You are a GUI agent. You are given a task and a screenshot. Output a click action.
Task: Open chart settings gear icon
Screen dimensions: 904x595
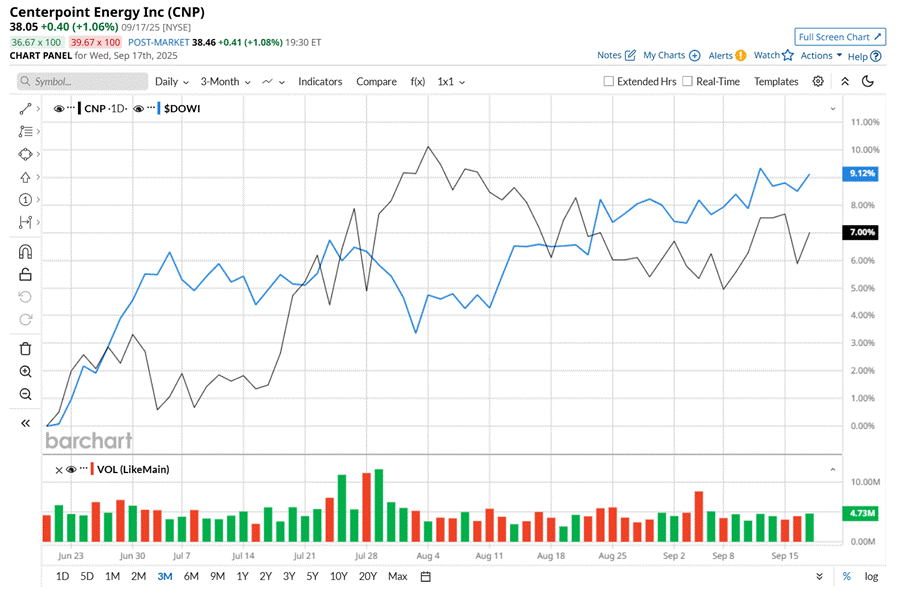coord(818,81)
